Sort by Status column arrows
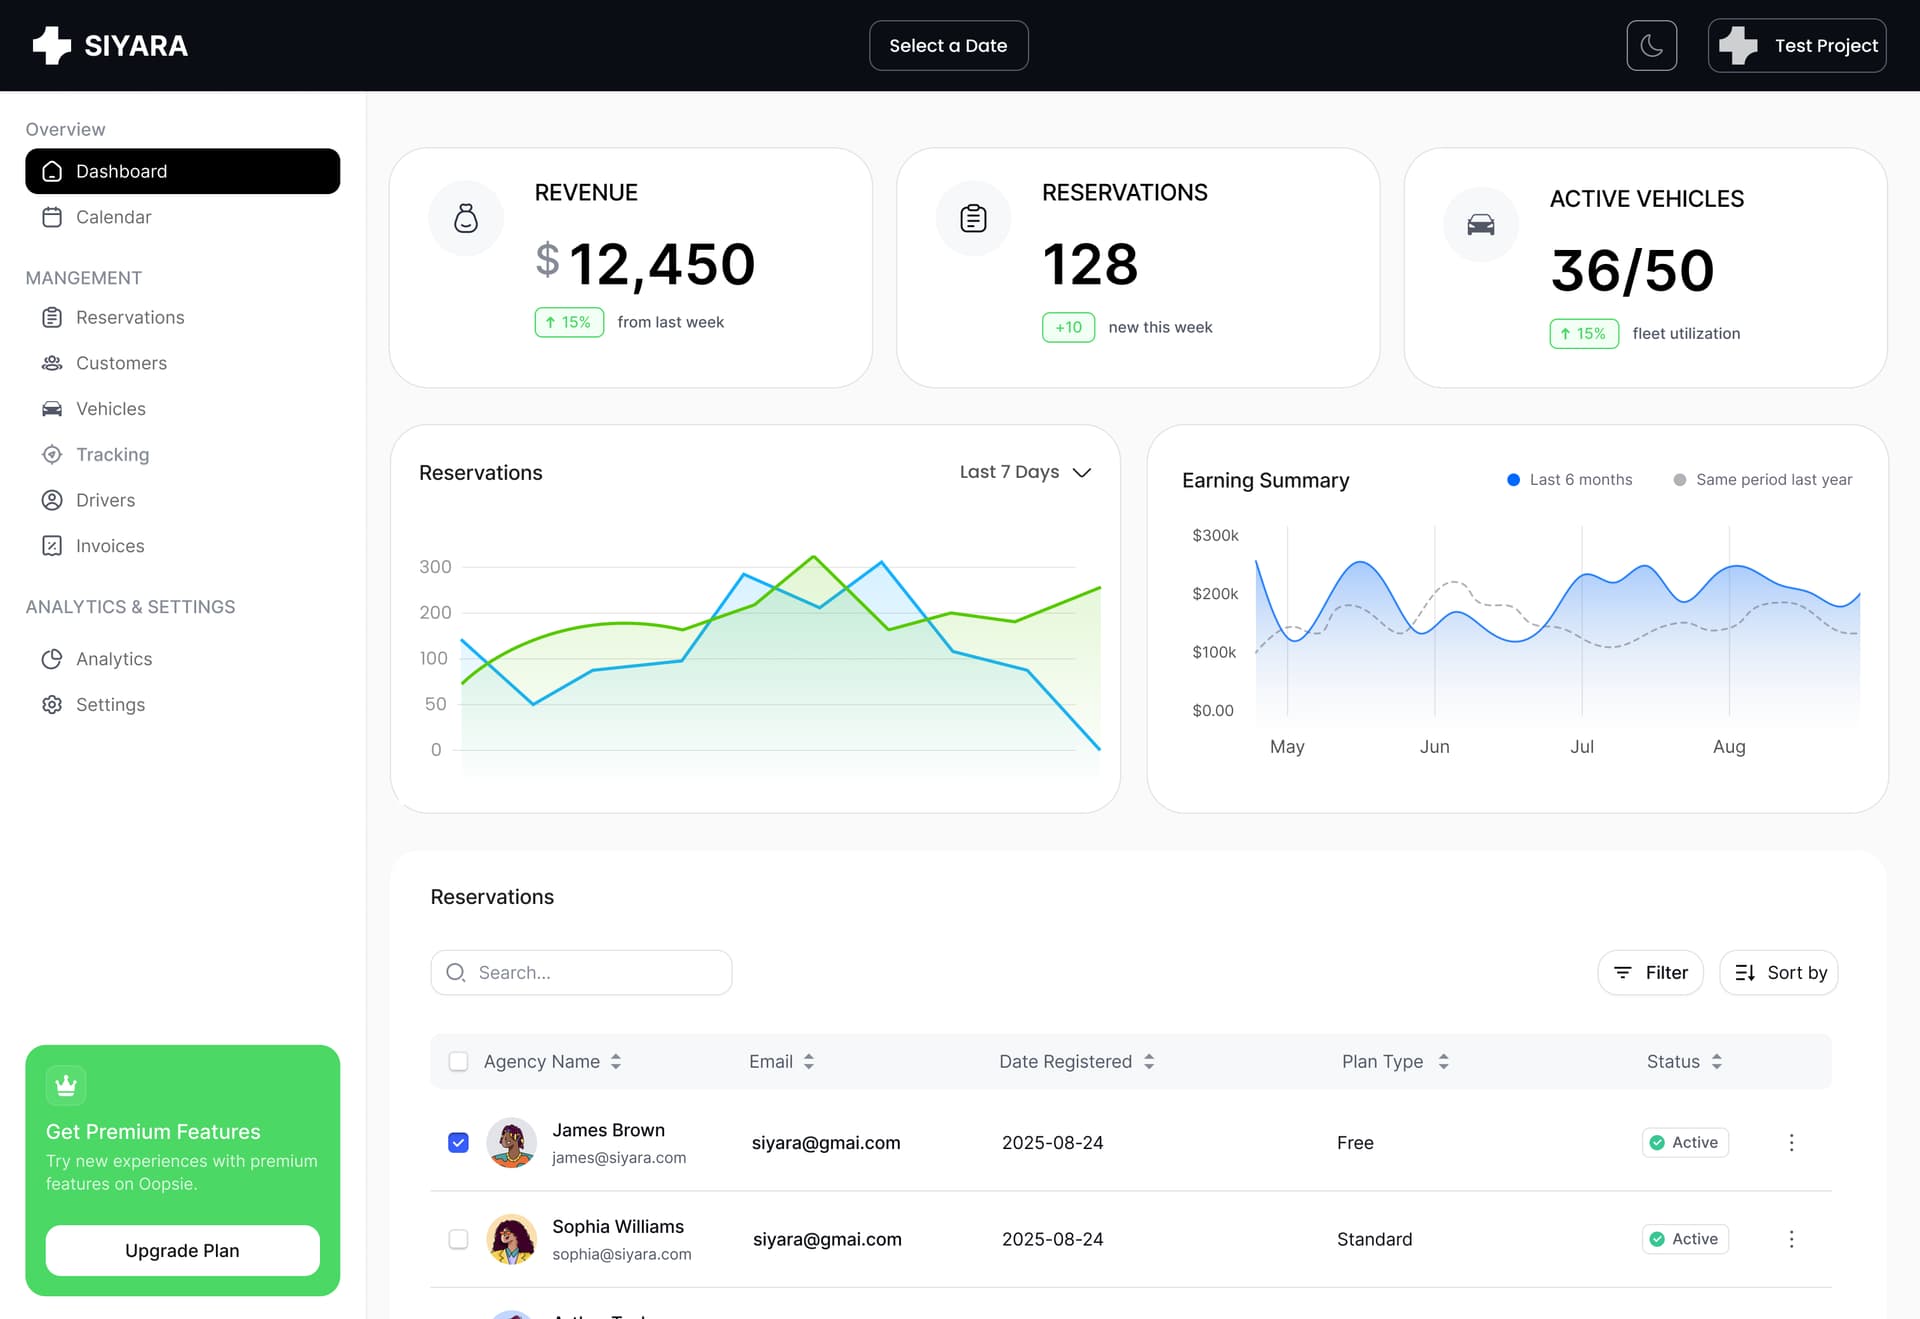Image resolution: width=1920 pixels, height=1319 pixels. point(1716,1061)
